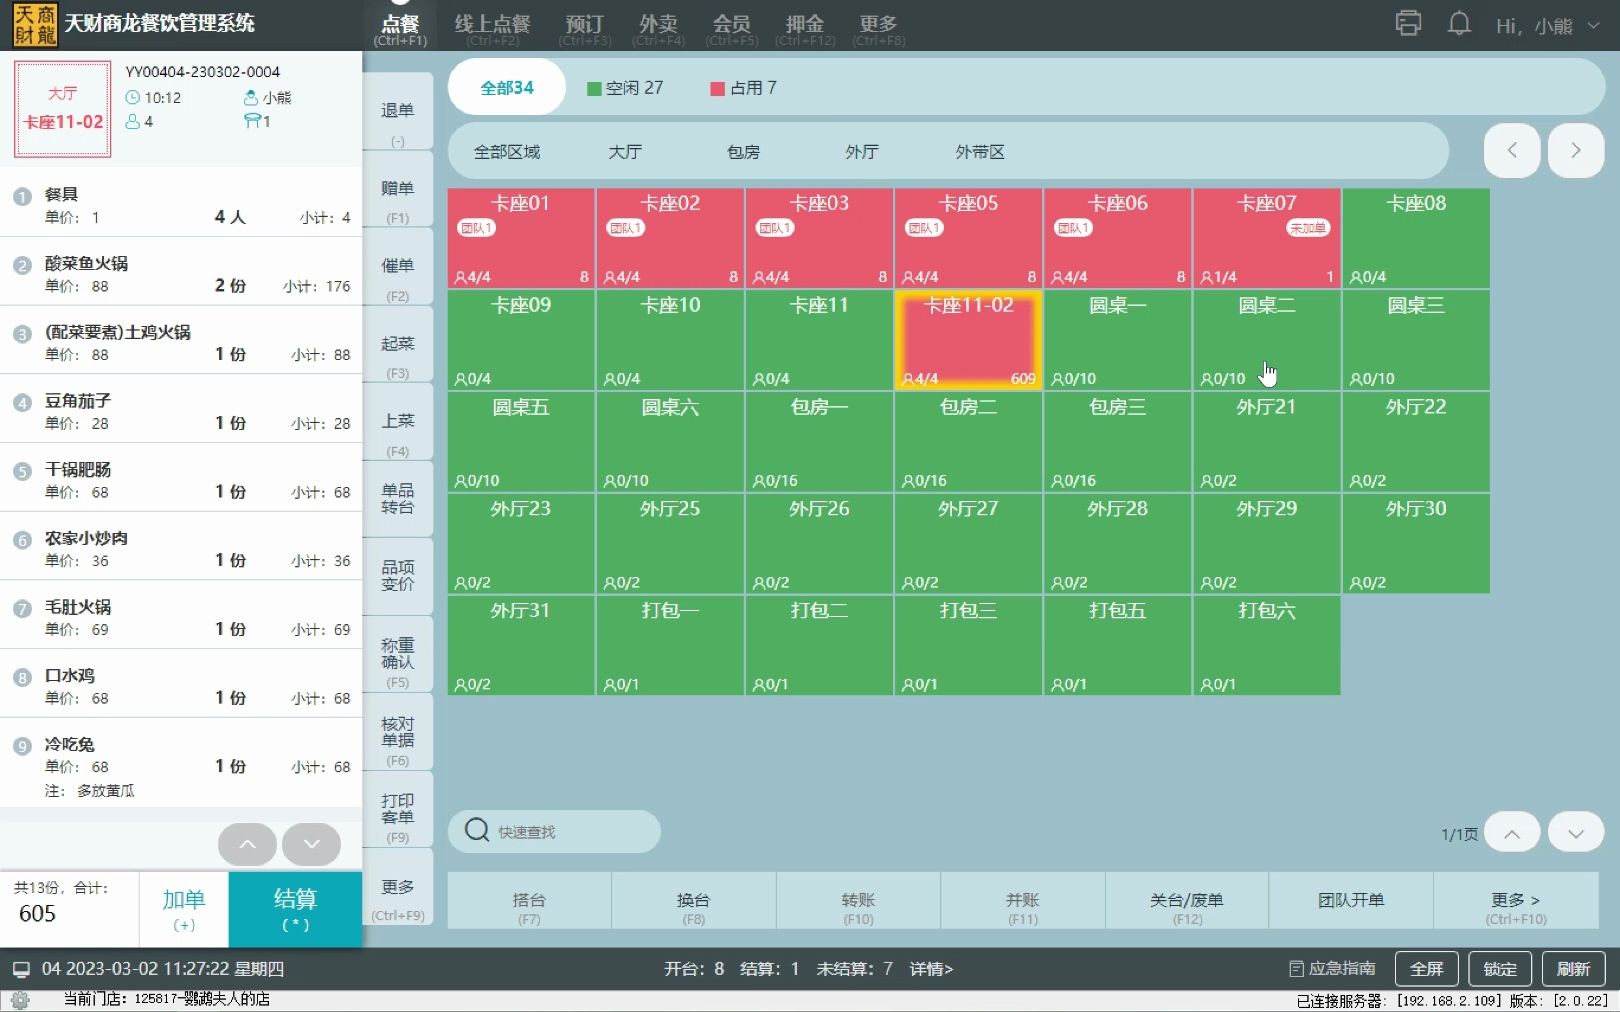Image resolution: width=1620 pixels, height=1012 pixels.
Task: Switch to 线上点餐 tab
Action: tap(492, 29)
